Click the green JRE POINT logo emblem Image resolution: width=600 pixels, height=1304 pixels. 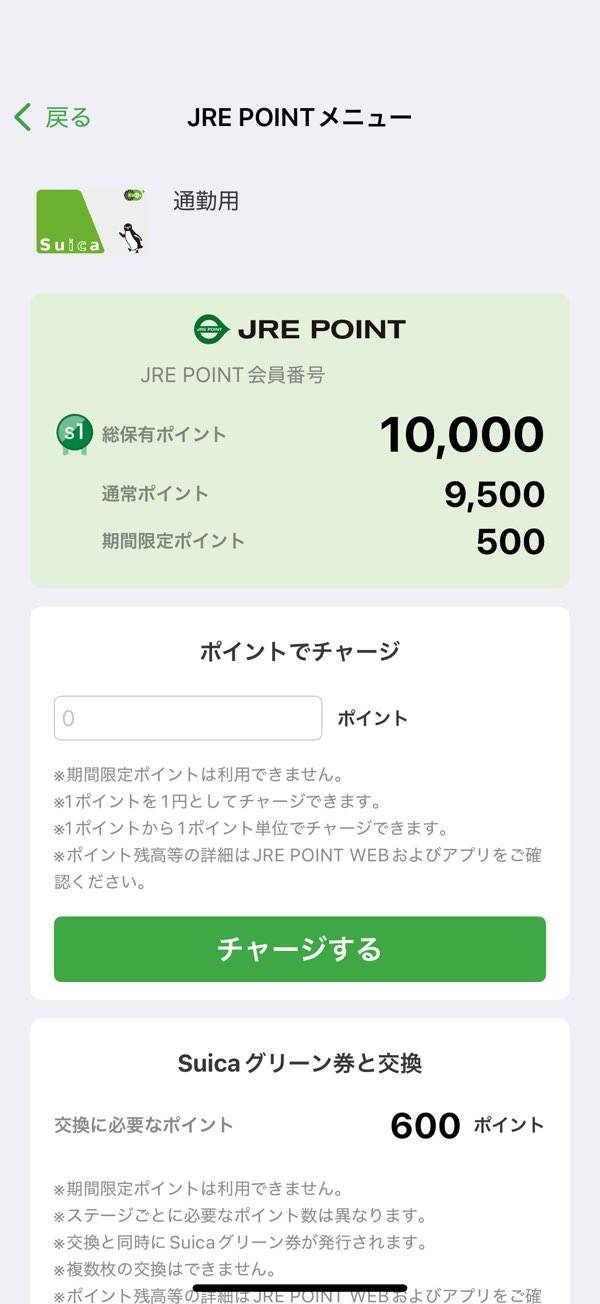(211, 329)
